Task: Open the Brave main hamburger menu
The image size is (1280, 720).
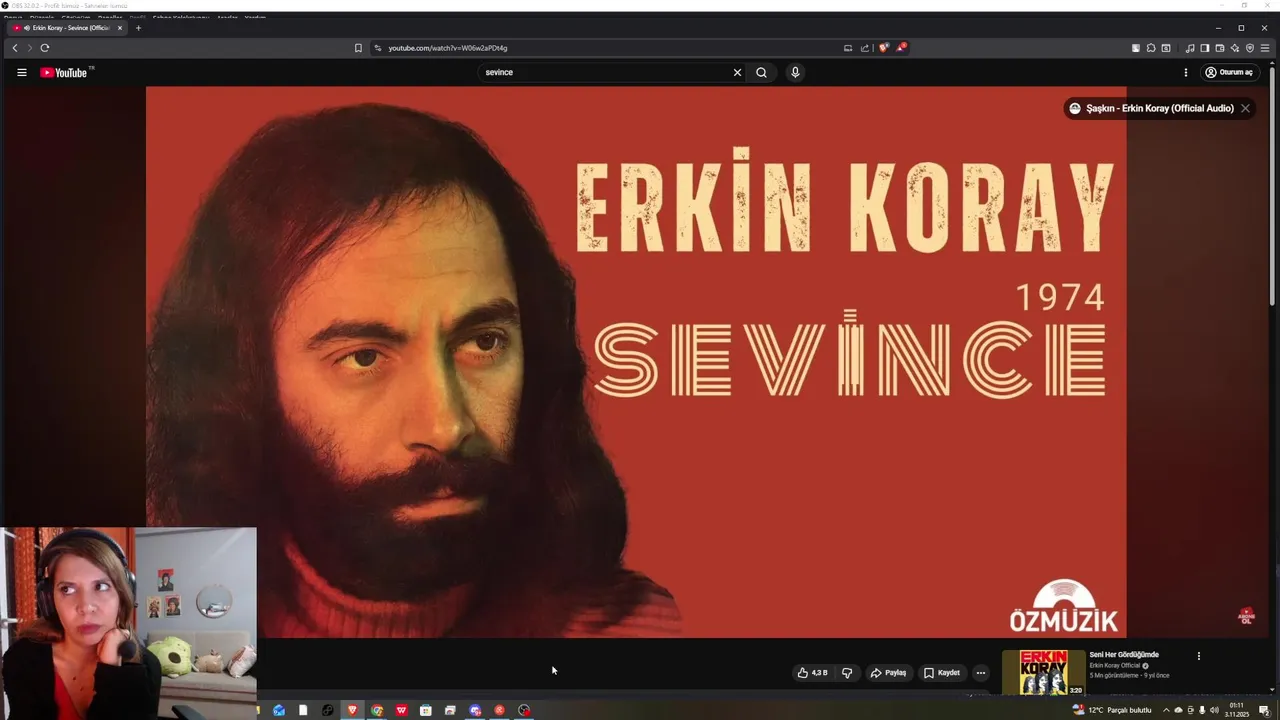Action: (x=1265, y=48)
